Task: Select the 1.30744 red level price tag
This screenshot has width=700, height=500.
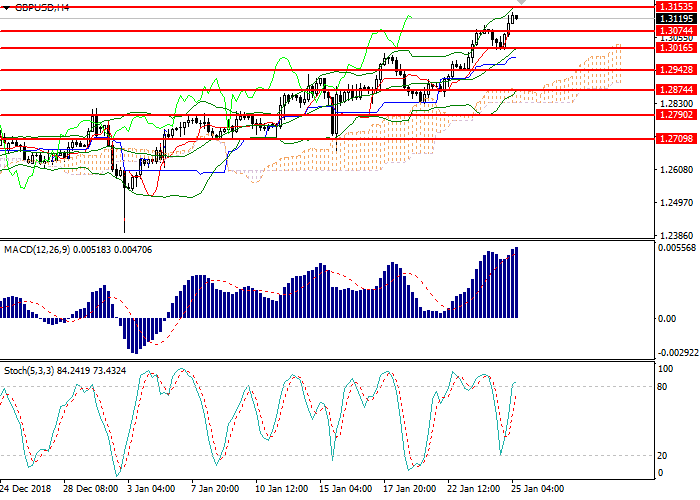Action: (675, 32)
